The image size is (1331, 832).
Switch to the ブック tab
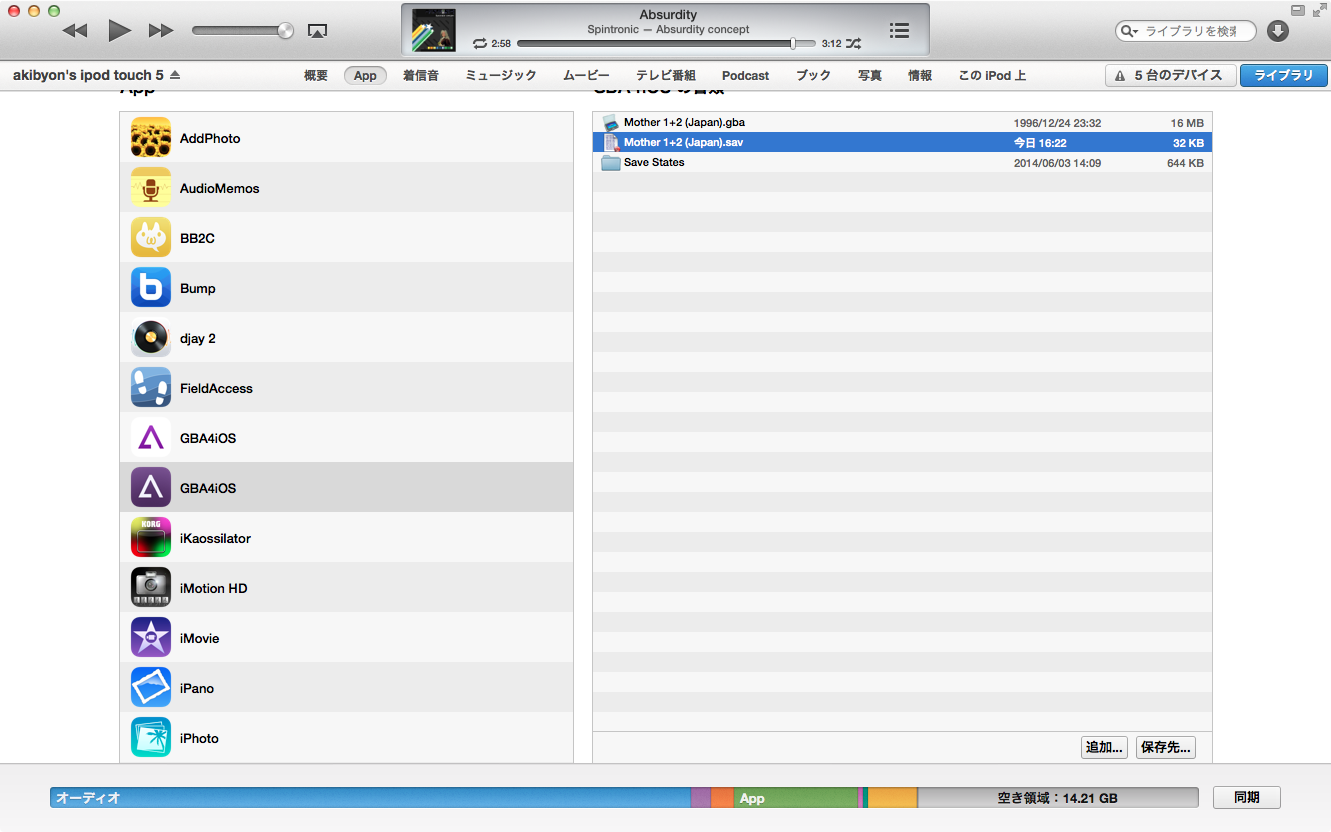(x=813, y=75)
